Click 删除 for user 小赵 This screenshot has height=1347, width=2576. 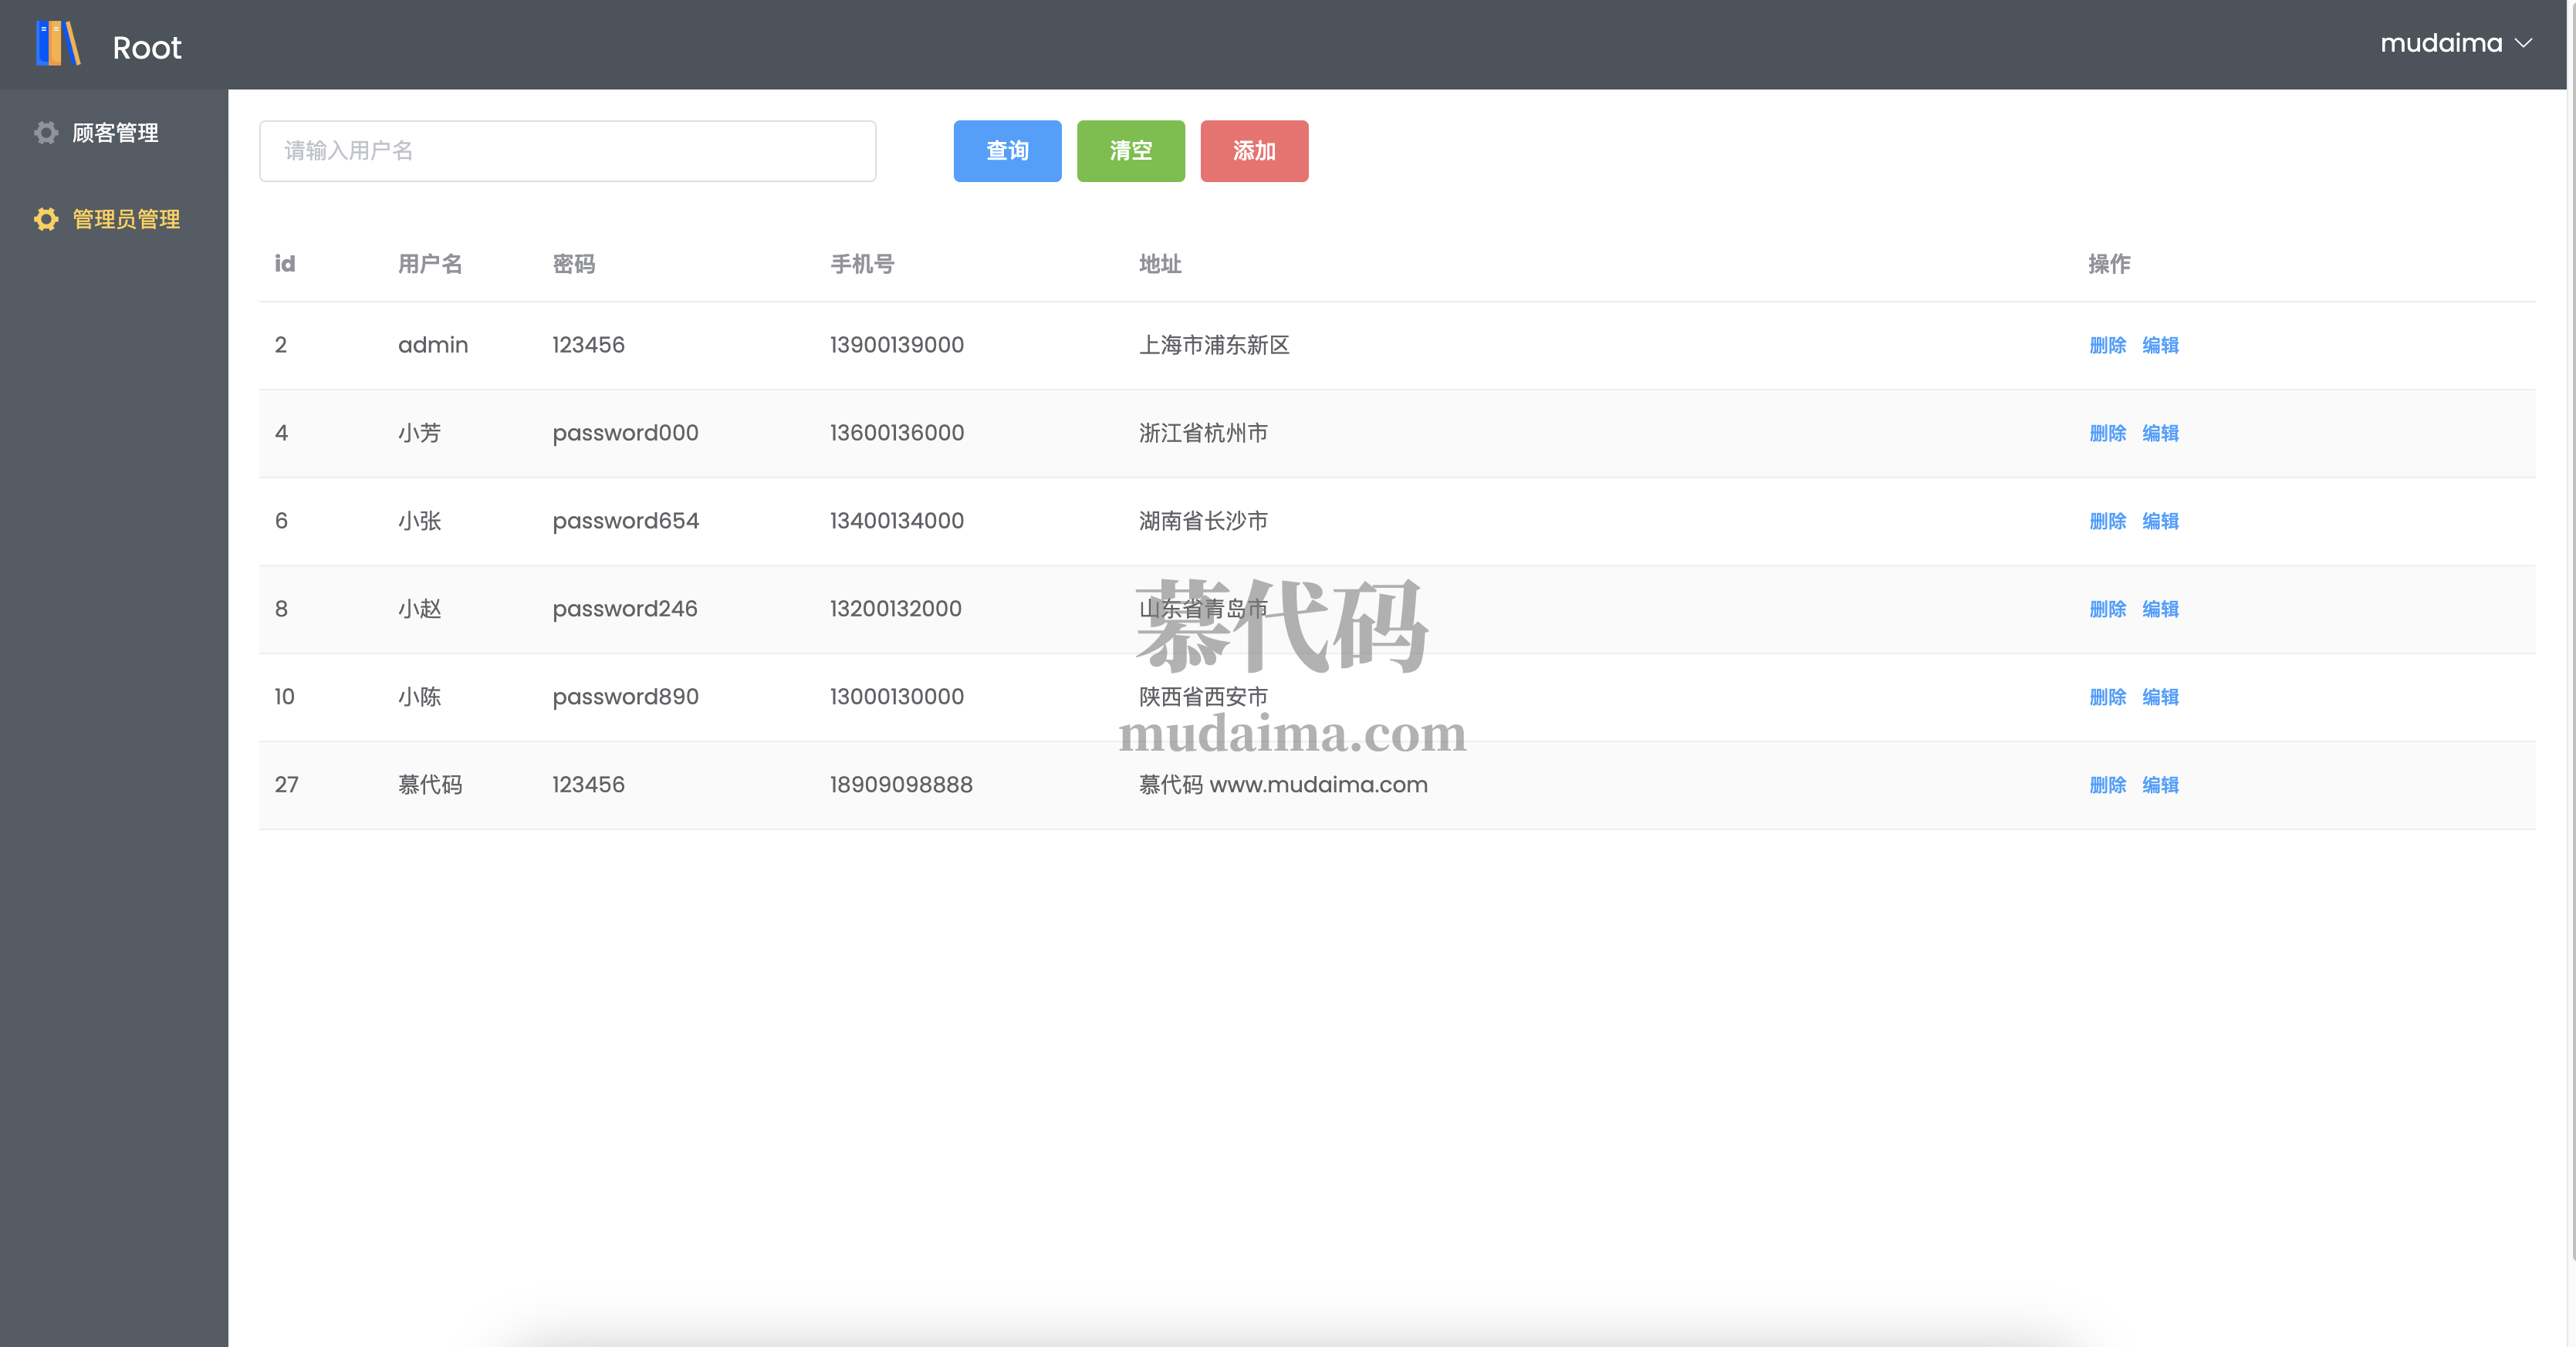click(x=2107, y=609)
